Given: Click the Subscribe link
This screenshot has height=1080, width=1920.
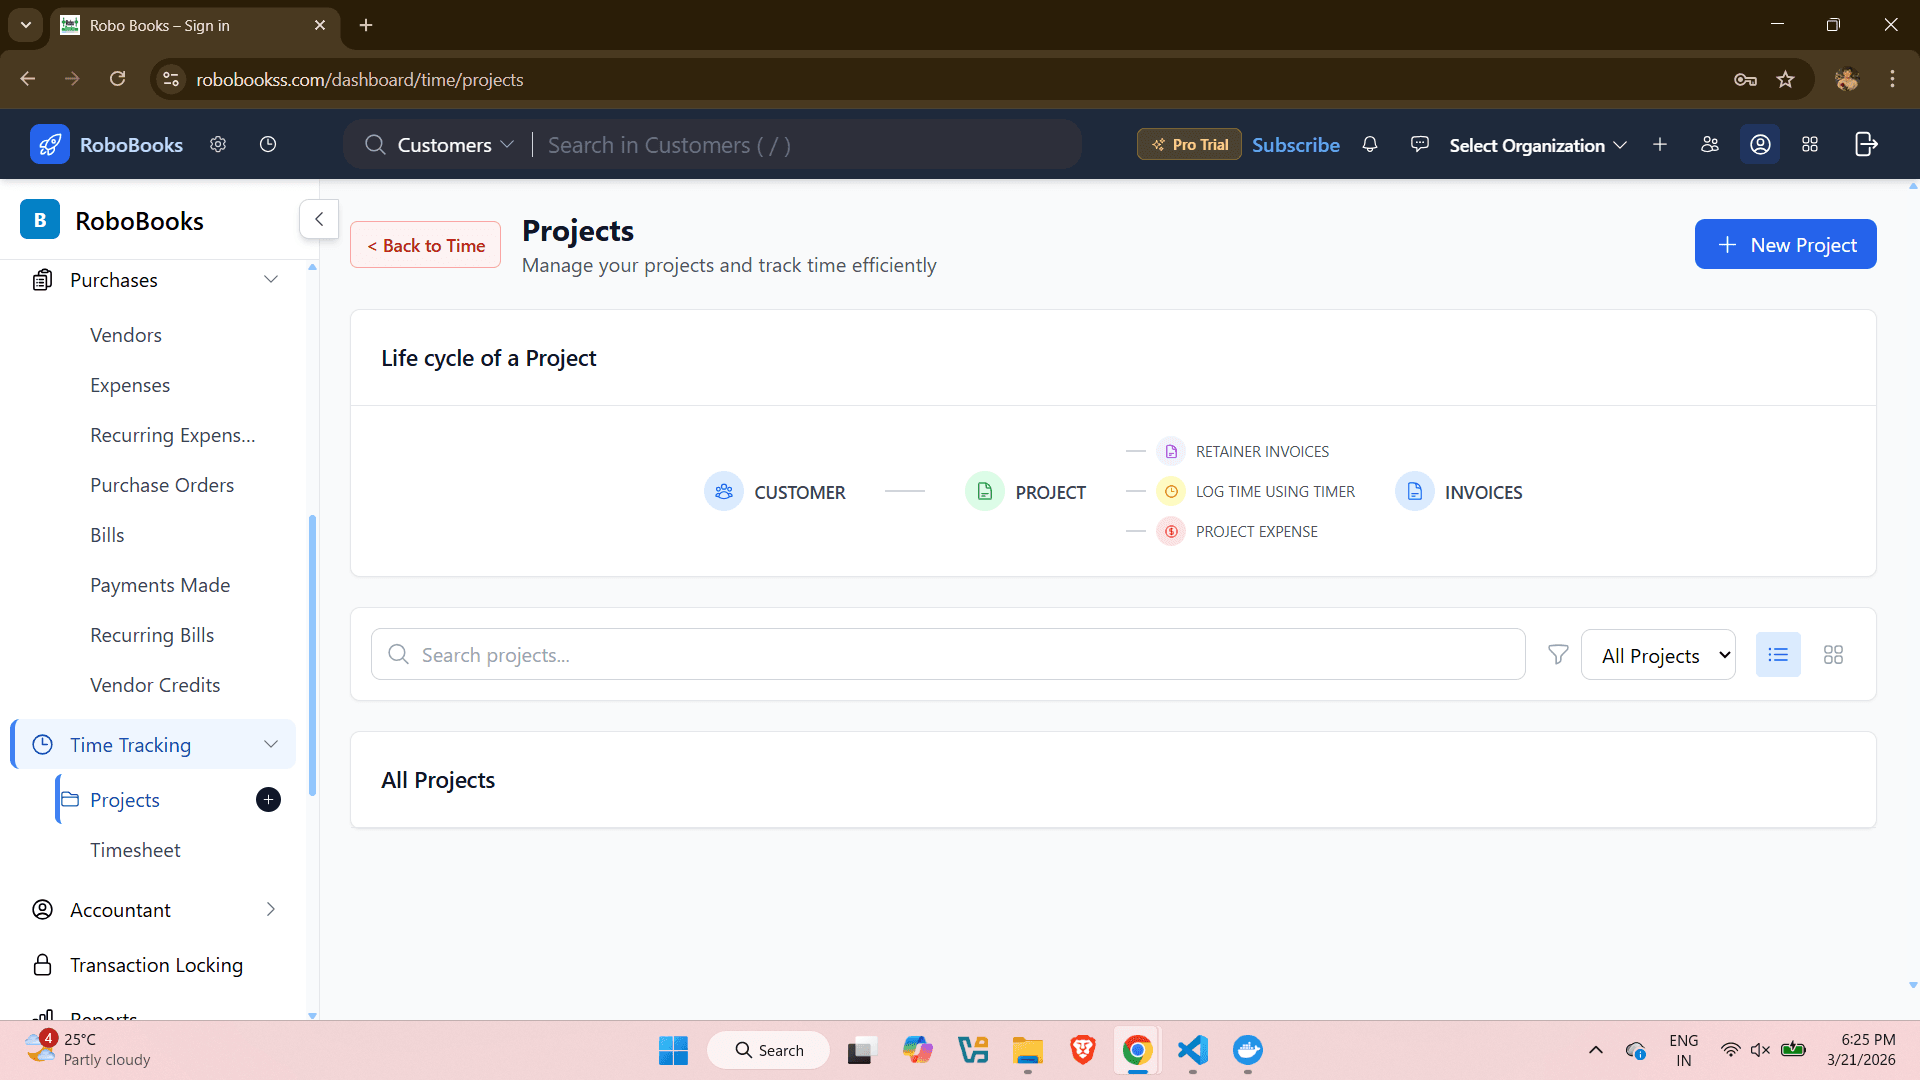Looking at the screenshot, I should [1295, 144].
